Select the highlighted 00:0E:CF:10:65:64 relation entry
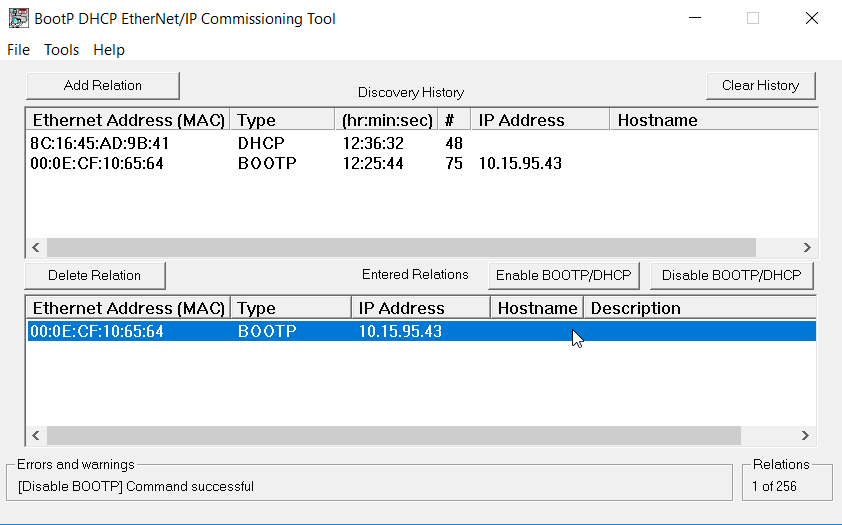 pyautogui.click(x=422, y=331)
